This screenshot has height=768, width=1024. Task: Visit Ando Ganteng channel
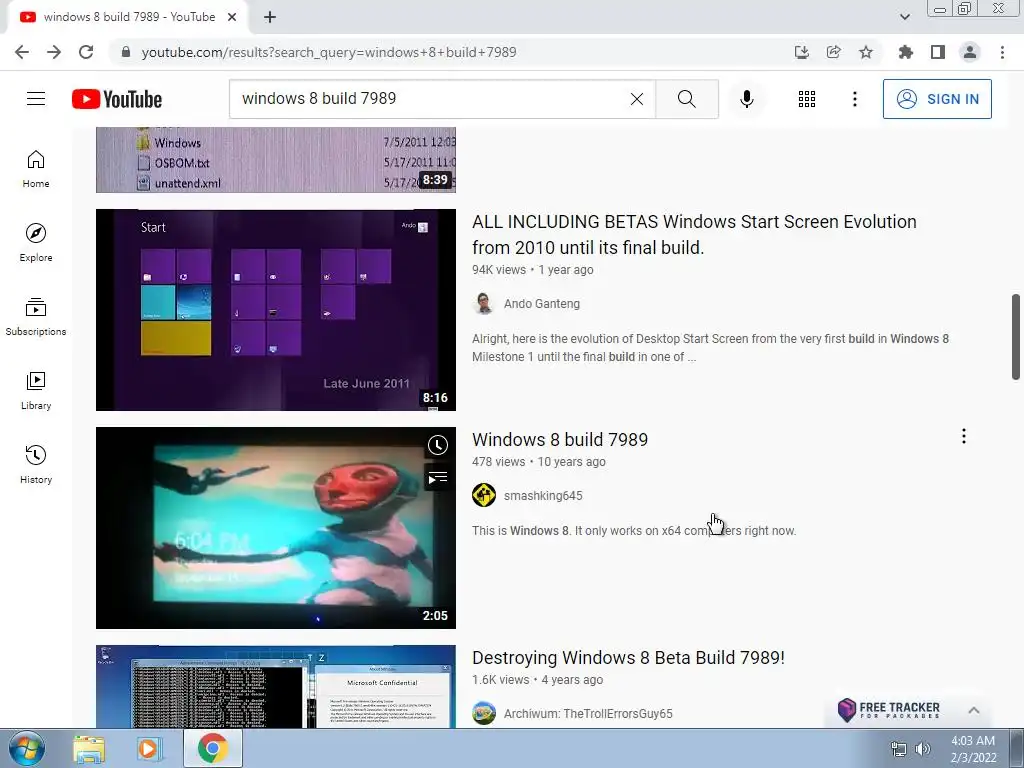click(x=541, y=304)
